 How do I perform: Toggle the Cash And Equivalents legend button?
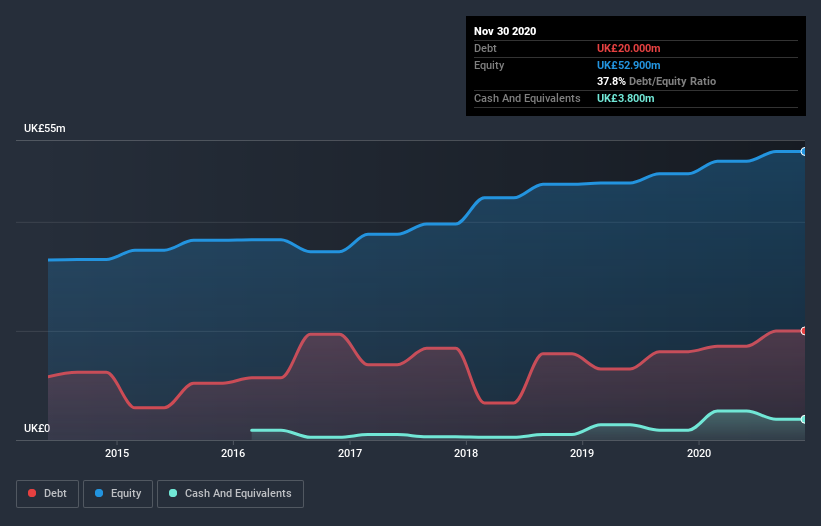click(x=230, y=494)
